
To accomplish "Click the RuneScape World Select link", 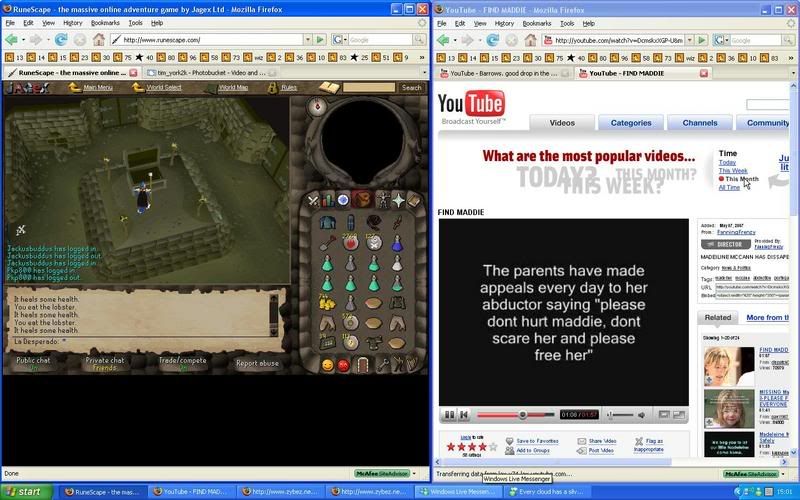I will click(x=163, y=88).
